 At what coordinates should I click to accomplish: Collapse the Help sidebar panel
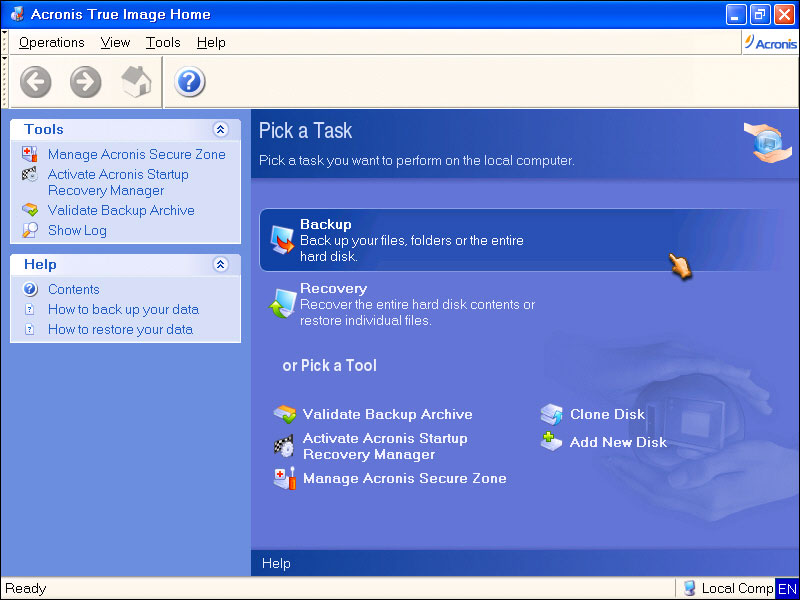coord(220,264)
